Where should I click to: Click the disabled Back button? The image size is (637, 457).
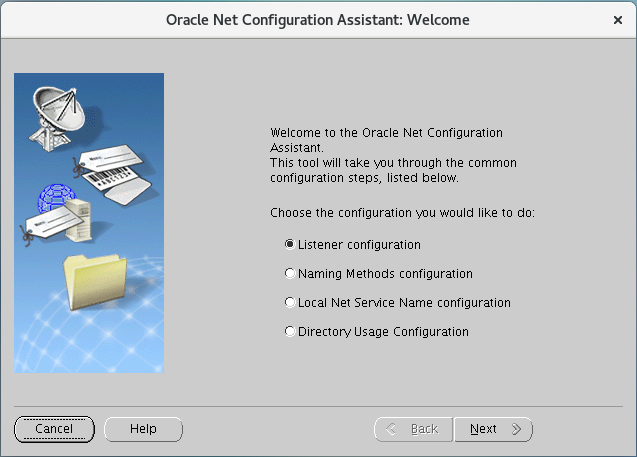(413, 429)
